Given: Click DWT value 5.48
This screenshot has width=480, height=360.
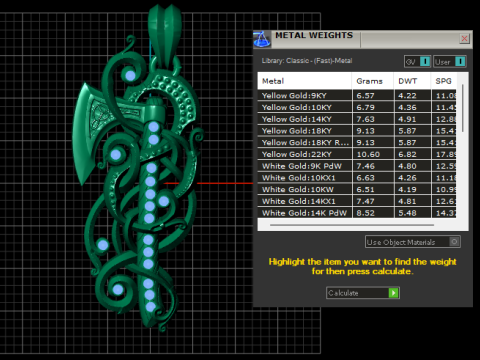Looking at the screenshot, I should (x=407, y=213).
